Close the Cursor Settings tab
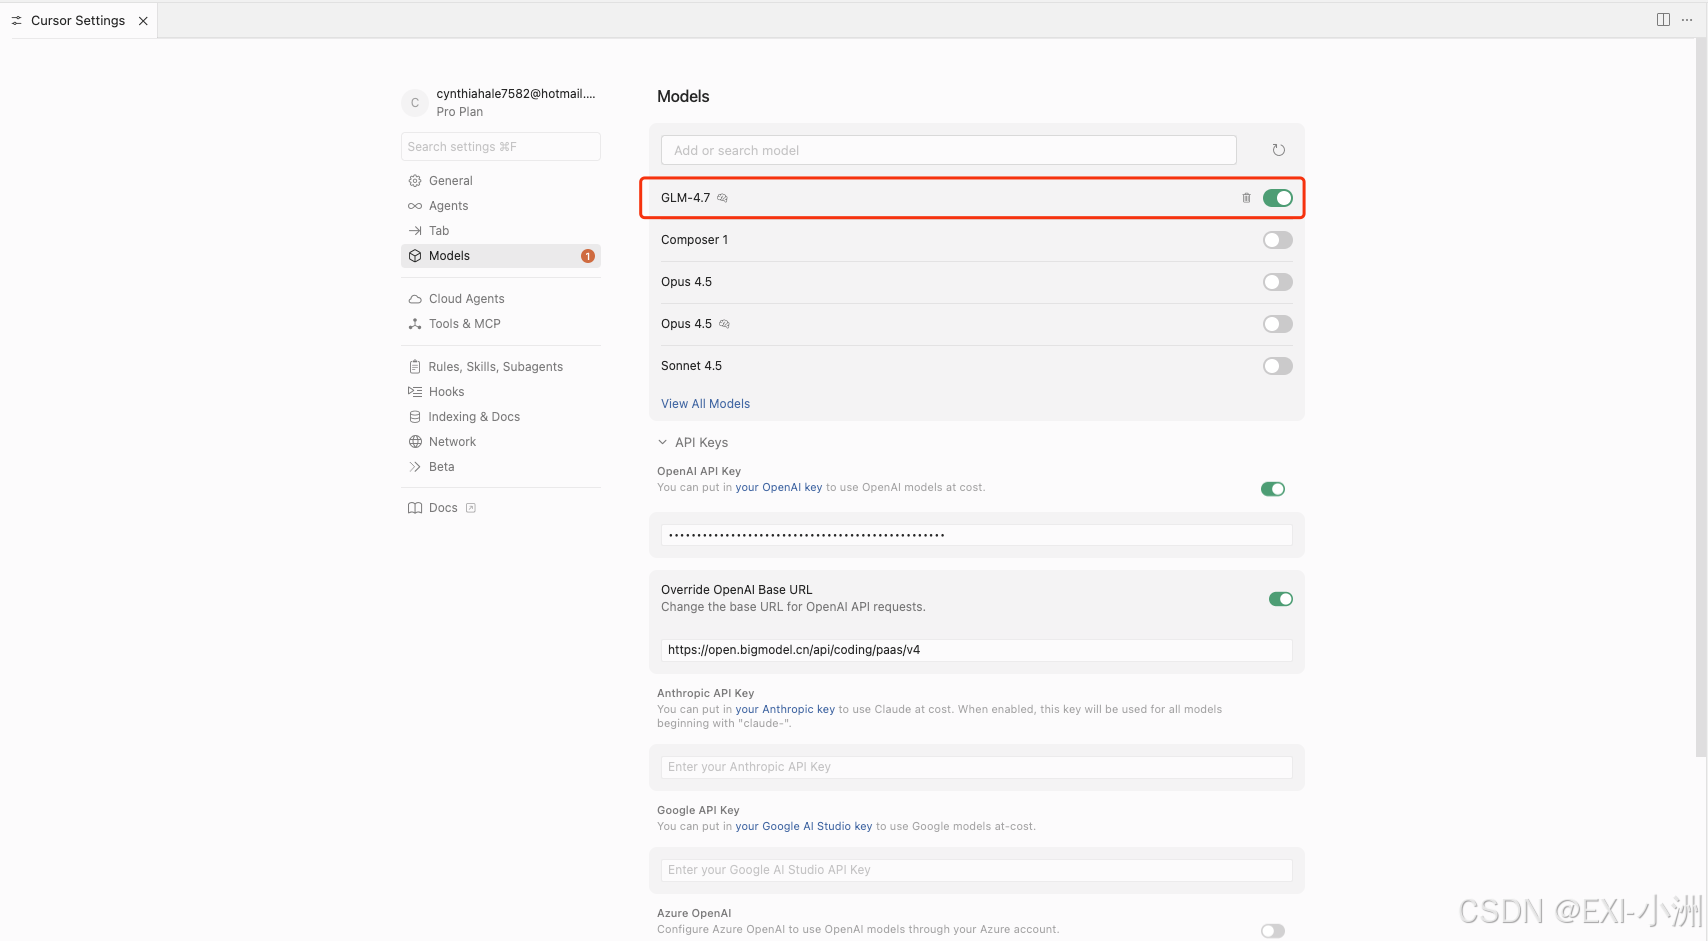1708x941 pixels. [x=143, y=21]
